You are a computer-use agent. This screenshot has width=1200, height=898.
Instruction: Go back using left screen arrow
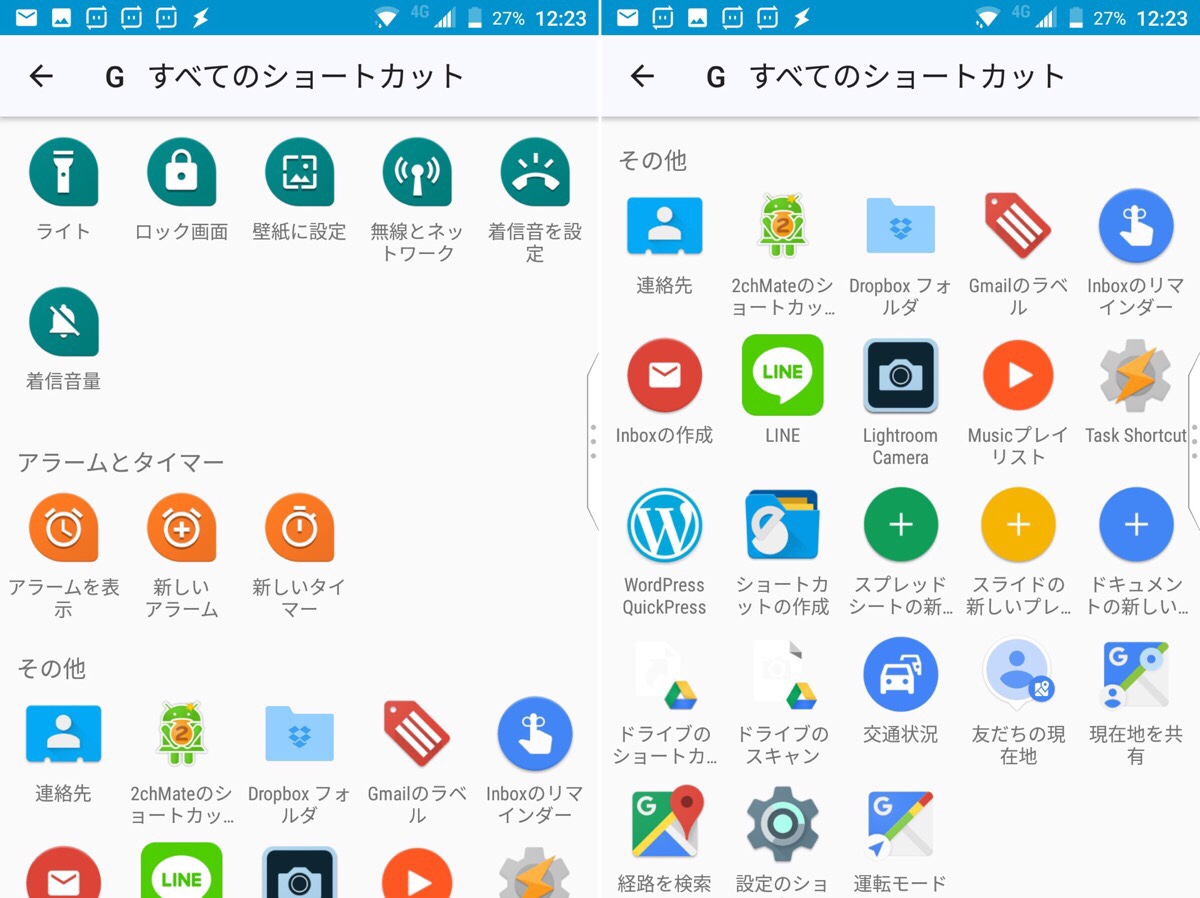pyautogui.click(x=41, y=76)
